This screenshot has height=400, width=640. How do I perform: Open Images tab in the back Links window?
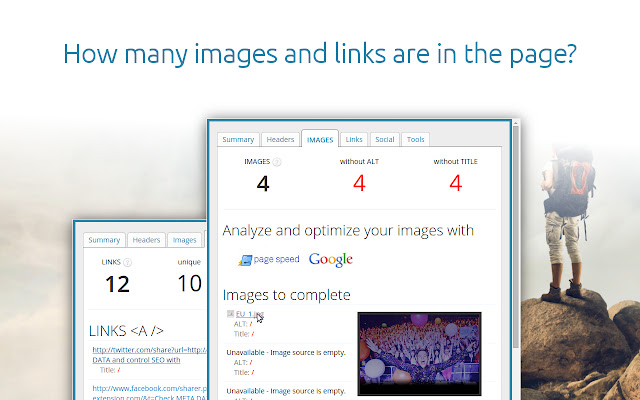click(x=184, y=240)
